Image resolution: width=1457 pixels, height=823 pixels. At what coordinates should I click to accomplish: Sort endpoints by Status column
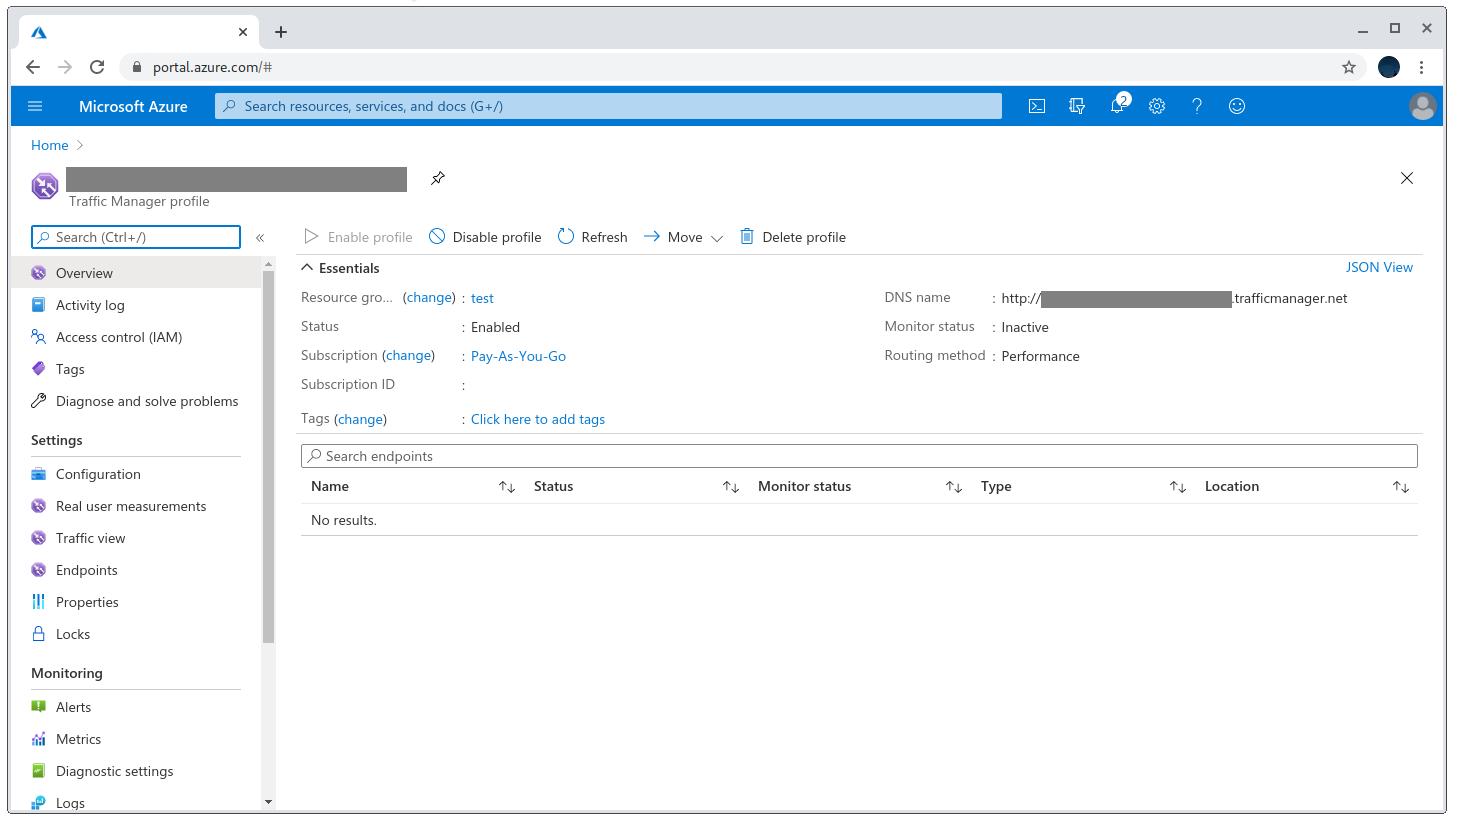tap(731, 487)
